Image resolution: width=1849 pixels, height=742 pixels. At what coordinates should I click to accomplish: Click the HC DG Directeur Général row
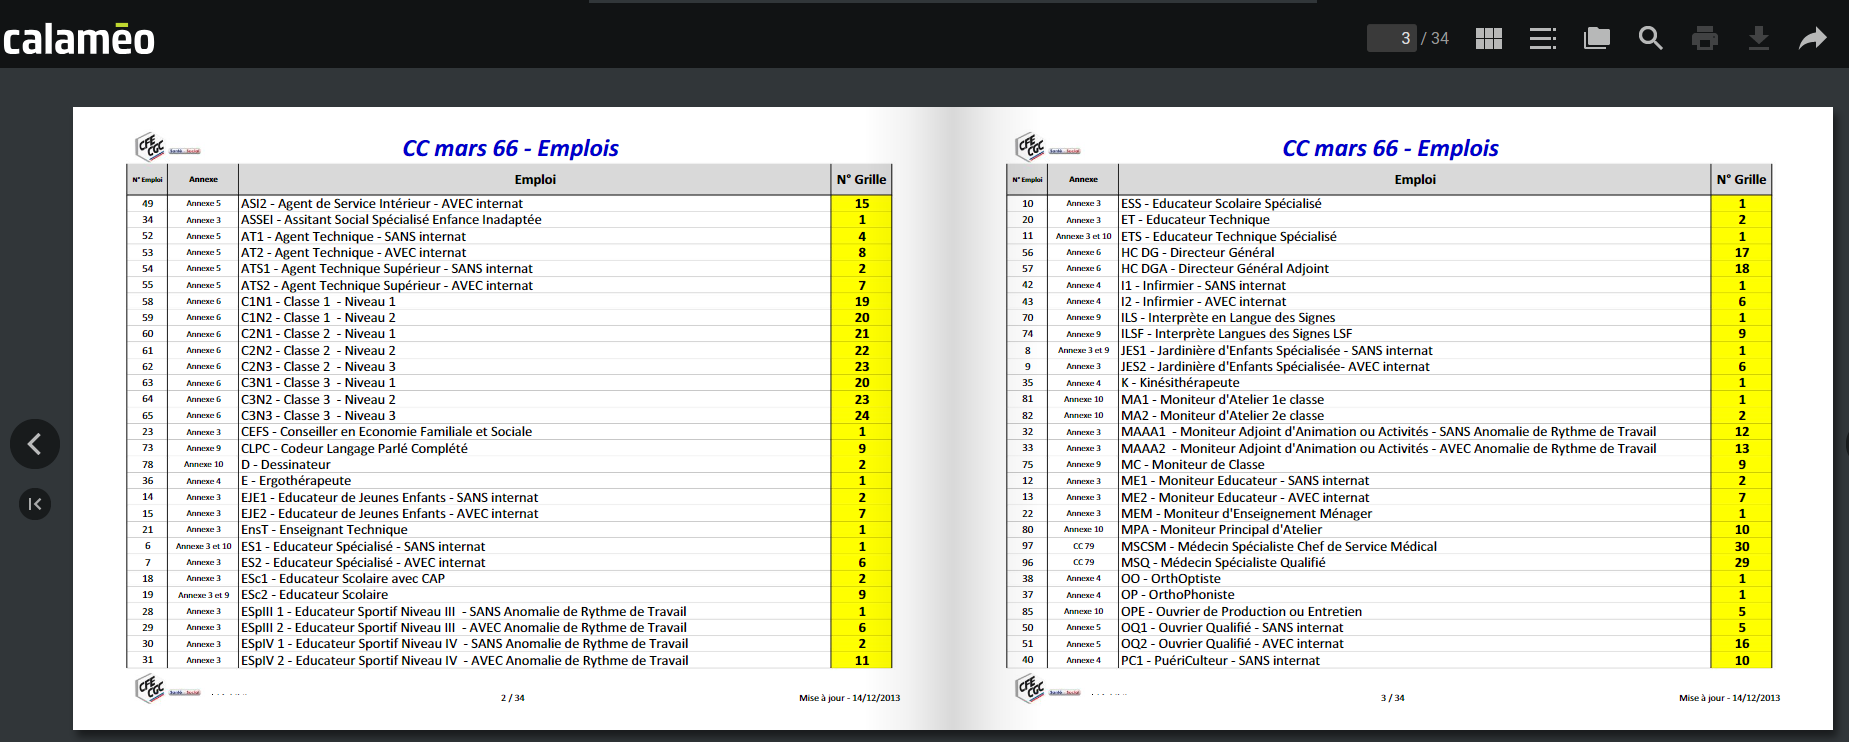[1389, 252]
